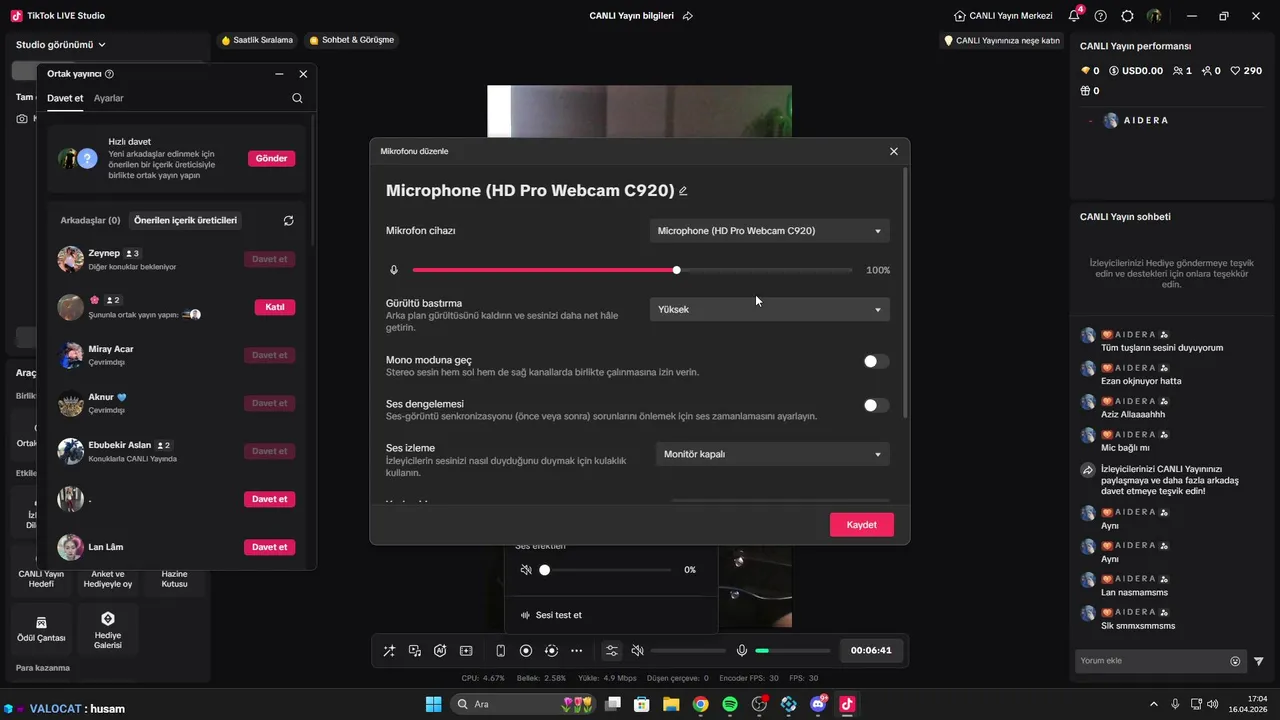Minimize the Ortak yayıncı panel
This screenshot has width=1280, height=720.
coord(279,74)
